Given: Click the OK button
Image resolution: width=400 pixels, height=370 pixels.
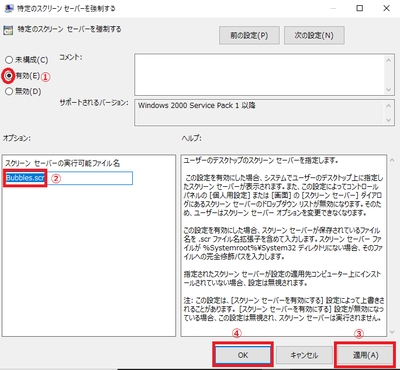Looking at the screenshot, I should click(x=243, y=355).
